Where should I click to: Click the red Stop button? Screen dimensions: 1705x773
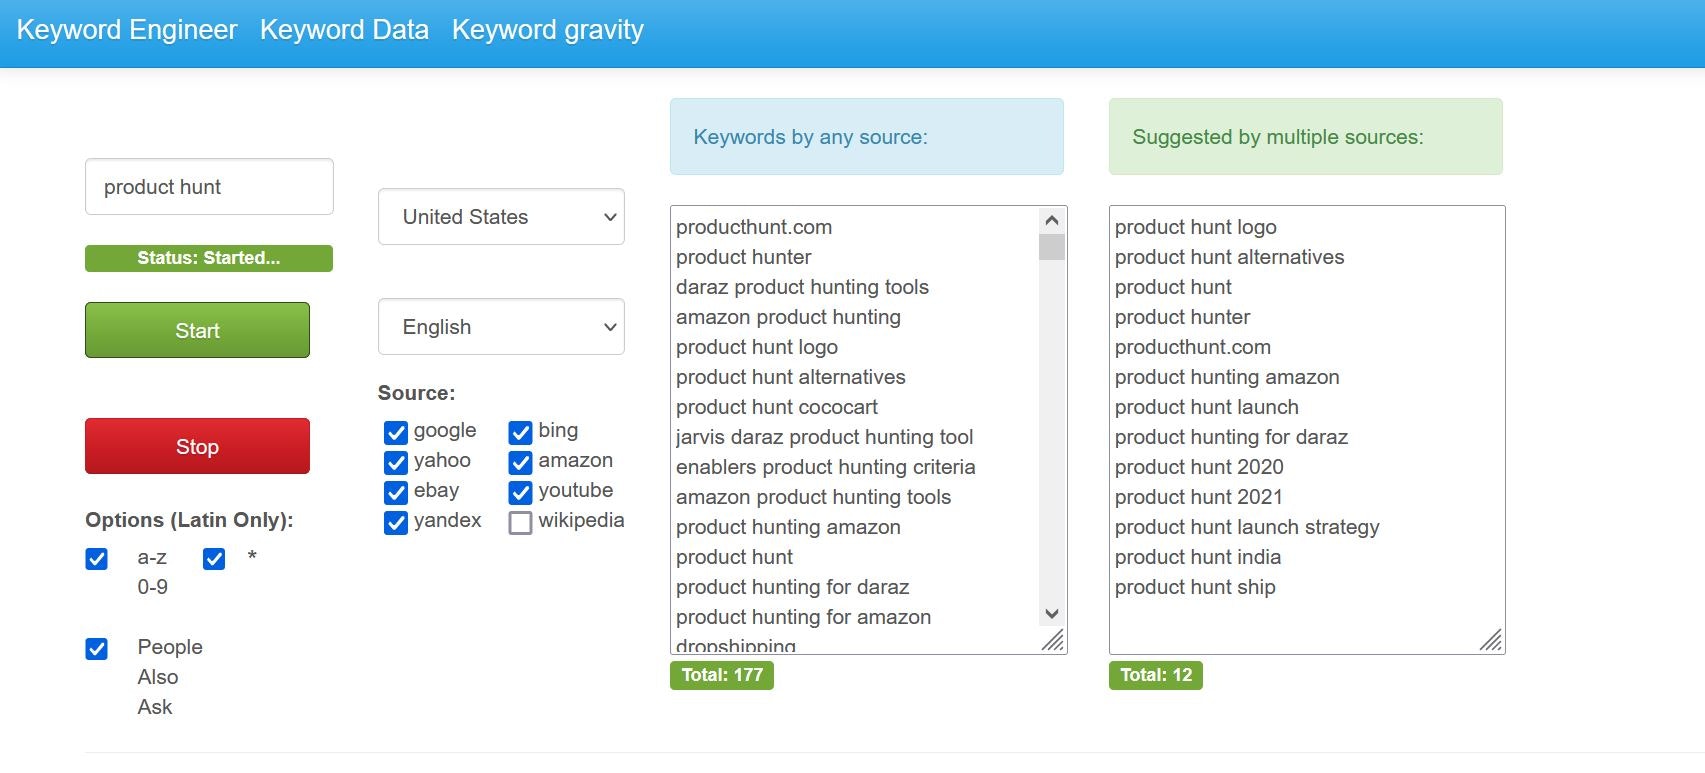coord(197,446)
